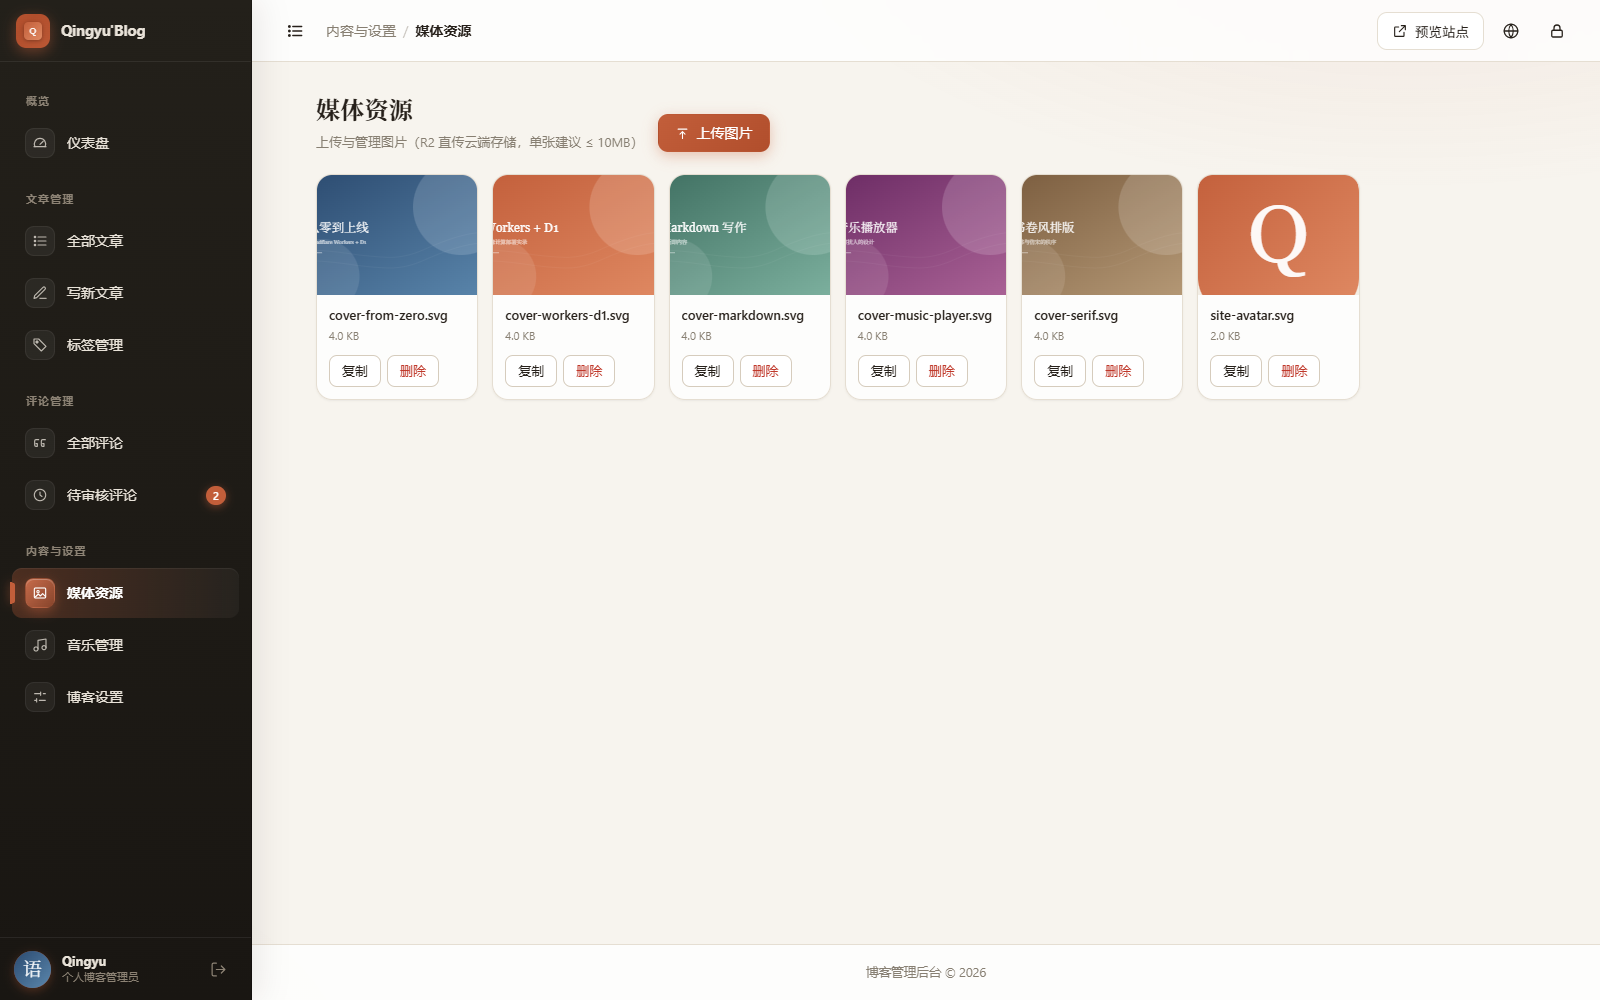
Task: Select 标签管理 in sidebar
Action: (126, 345)
